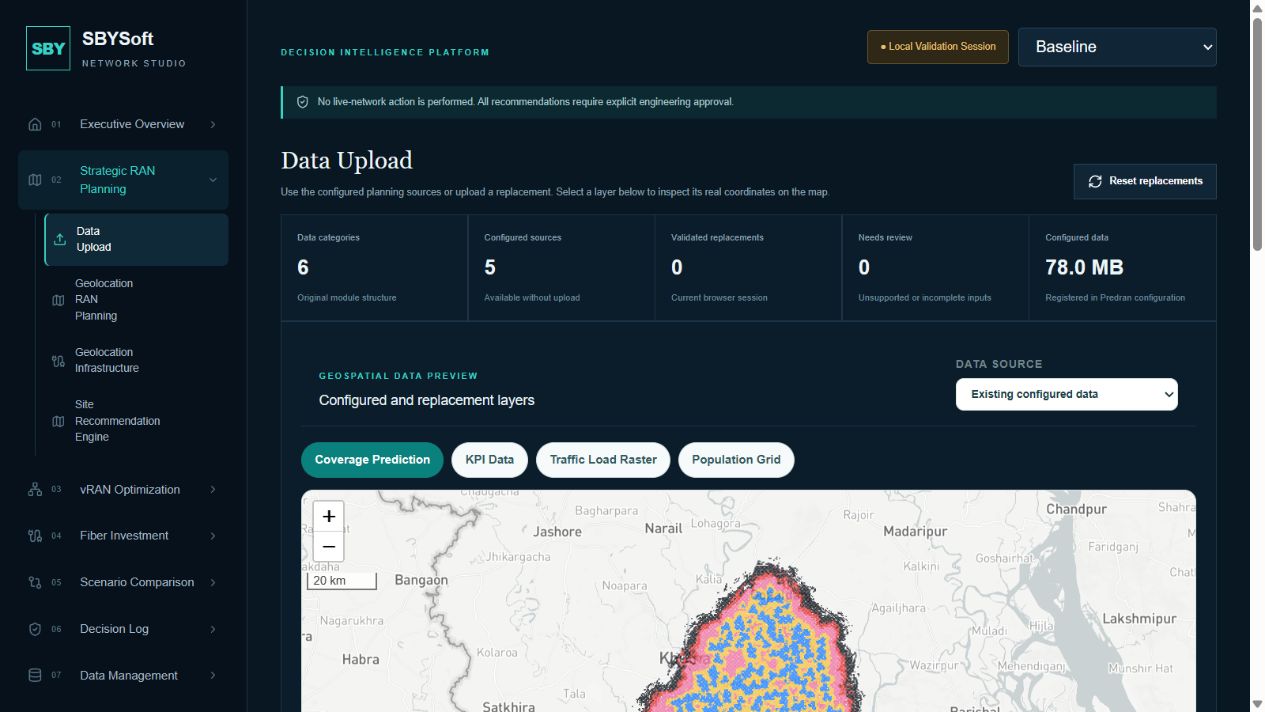Select the Traffic Load Raster tab

(x=603, y=460)
